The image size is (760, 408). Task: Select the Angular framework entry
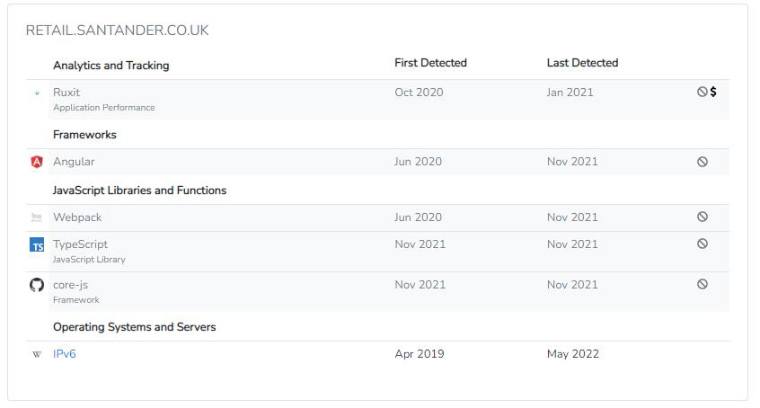click(74, 162)
